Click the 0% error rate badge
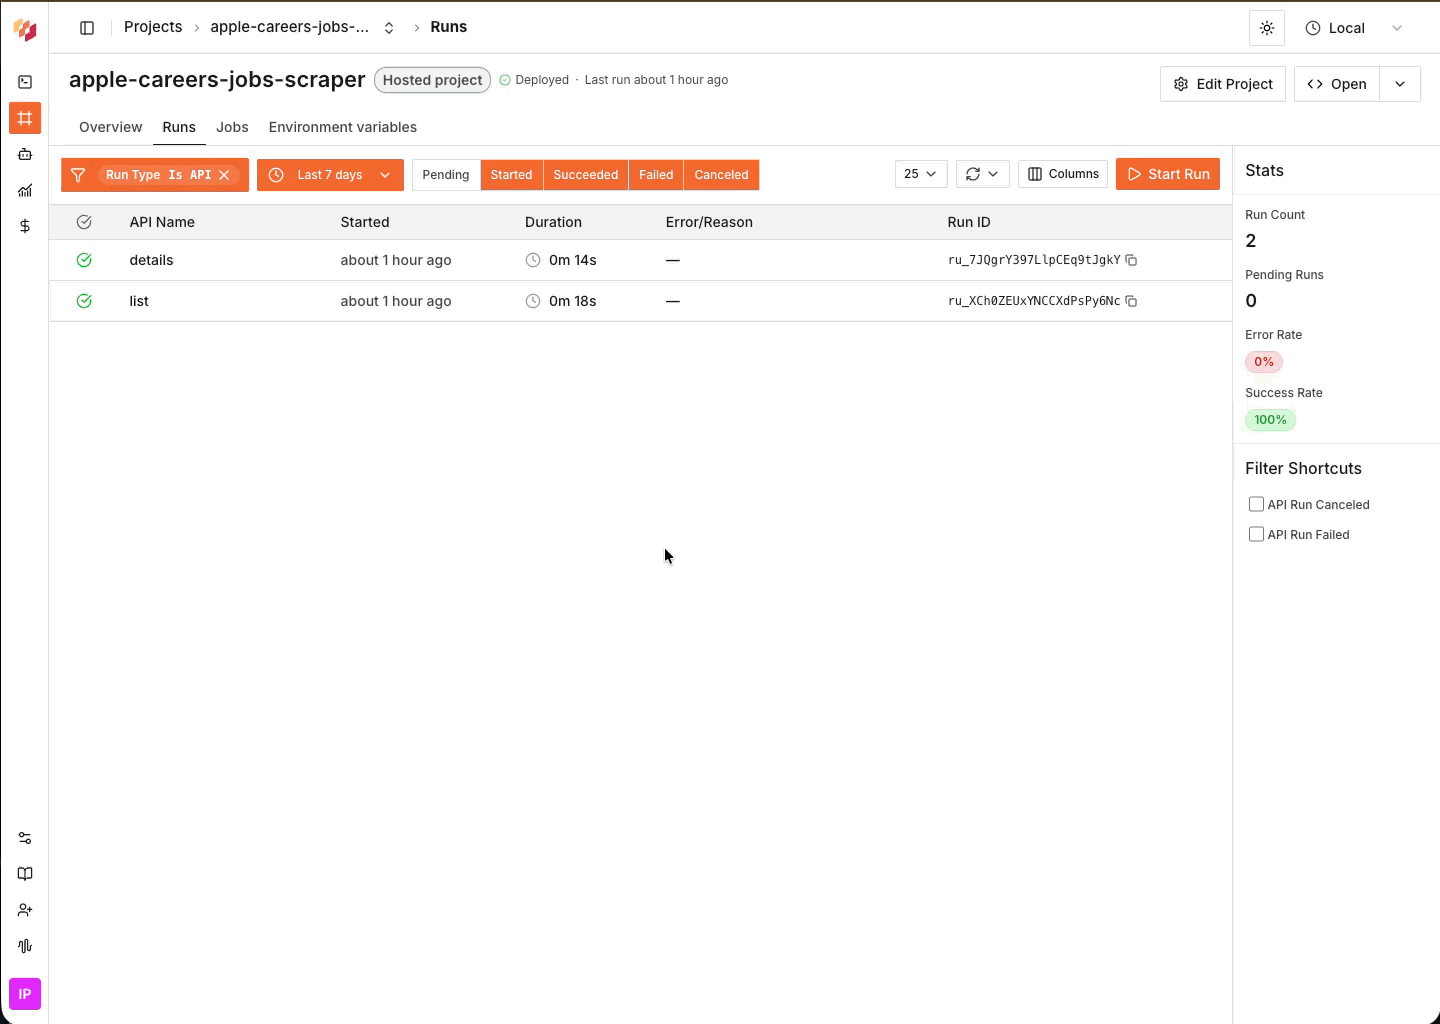The width and height of the screenshot is (1440, 1024). (x=1264, y=362)
